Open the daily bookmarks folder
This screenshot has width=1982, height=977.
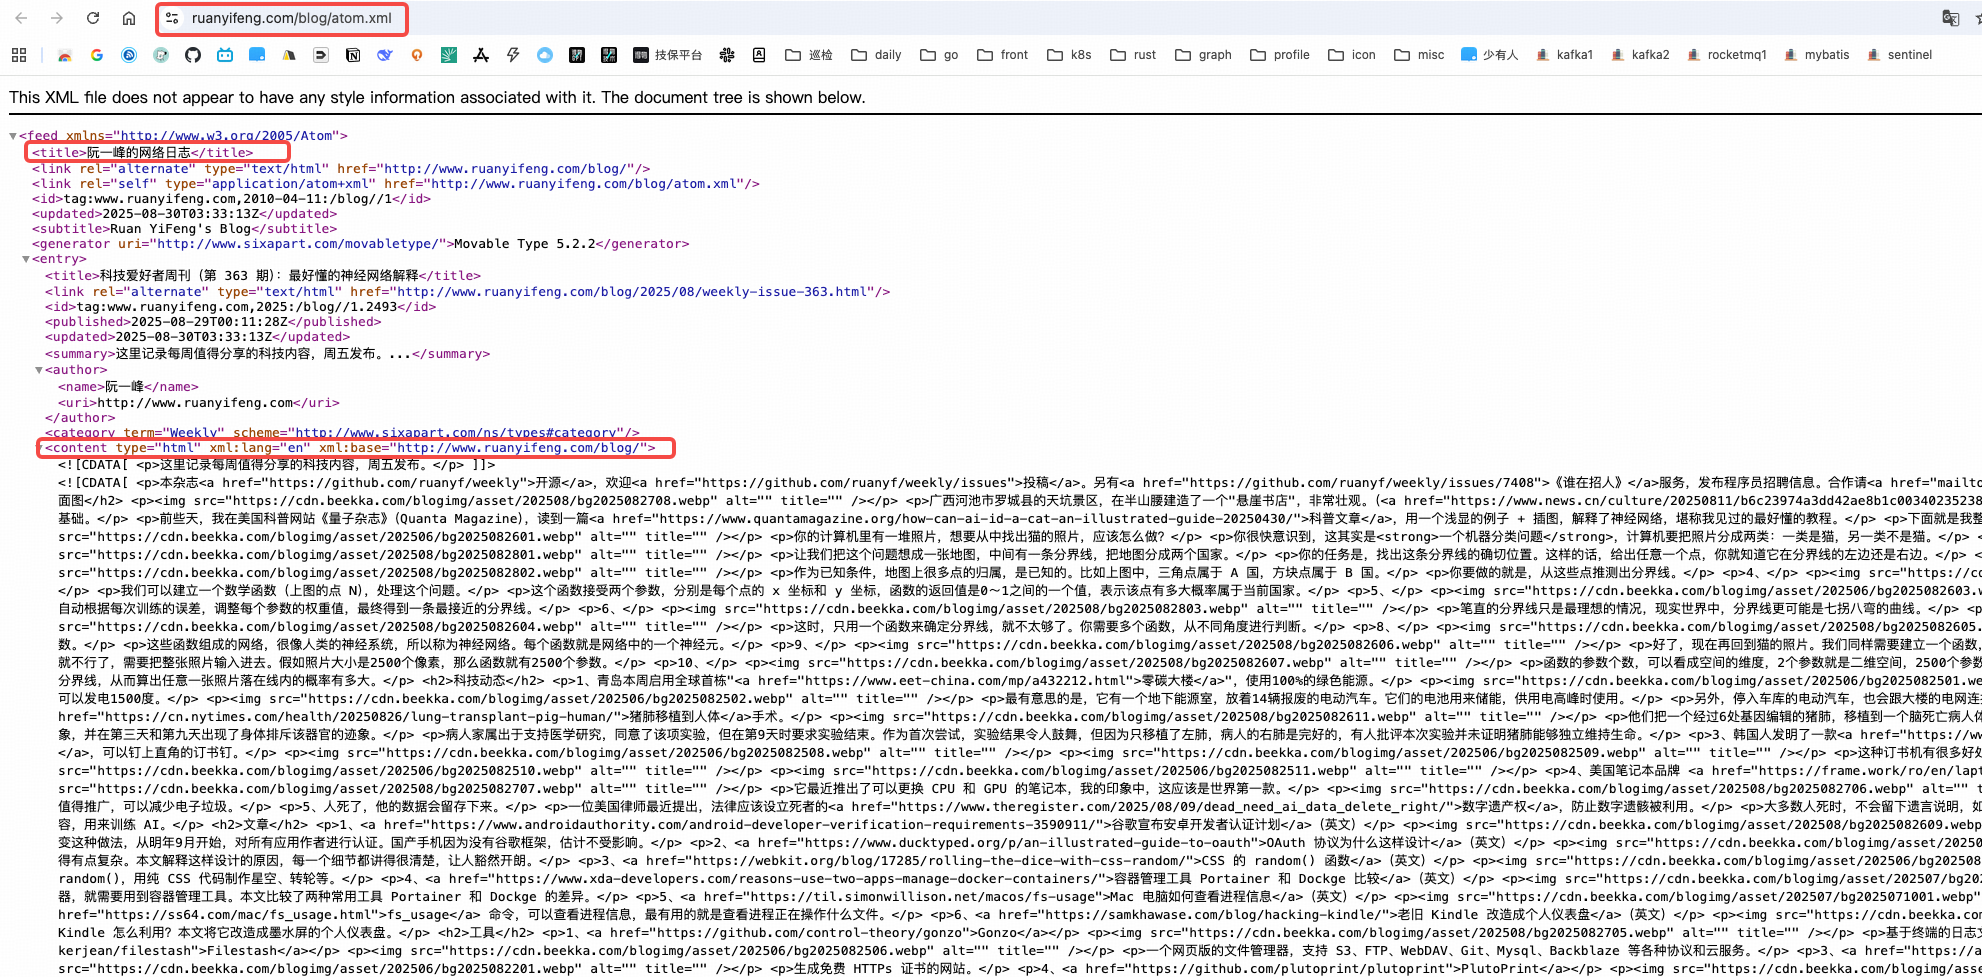(876, 55)
